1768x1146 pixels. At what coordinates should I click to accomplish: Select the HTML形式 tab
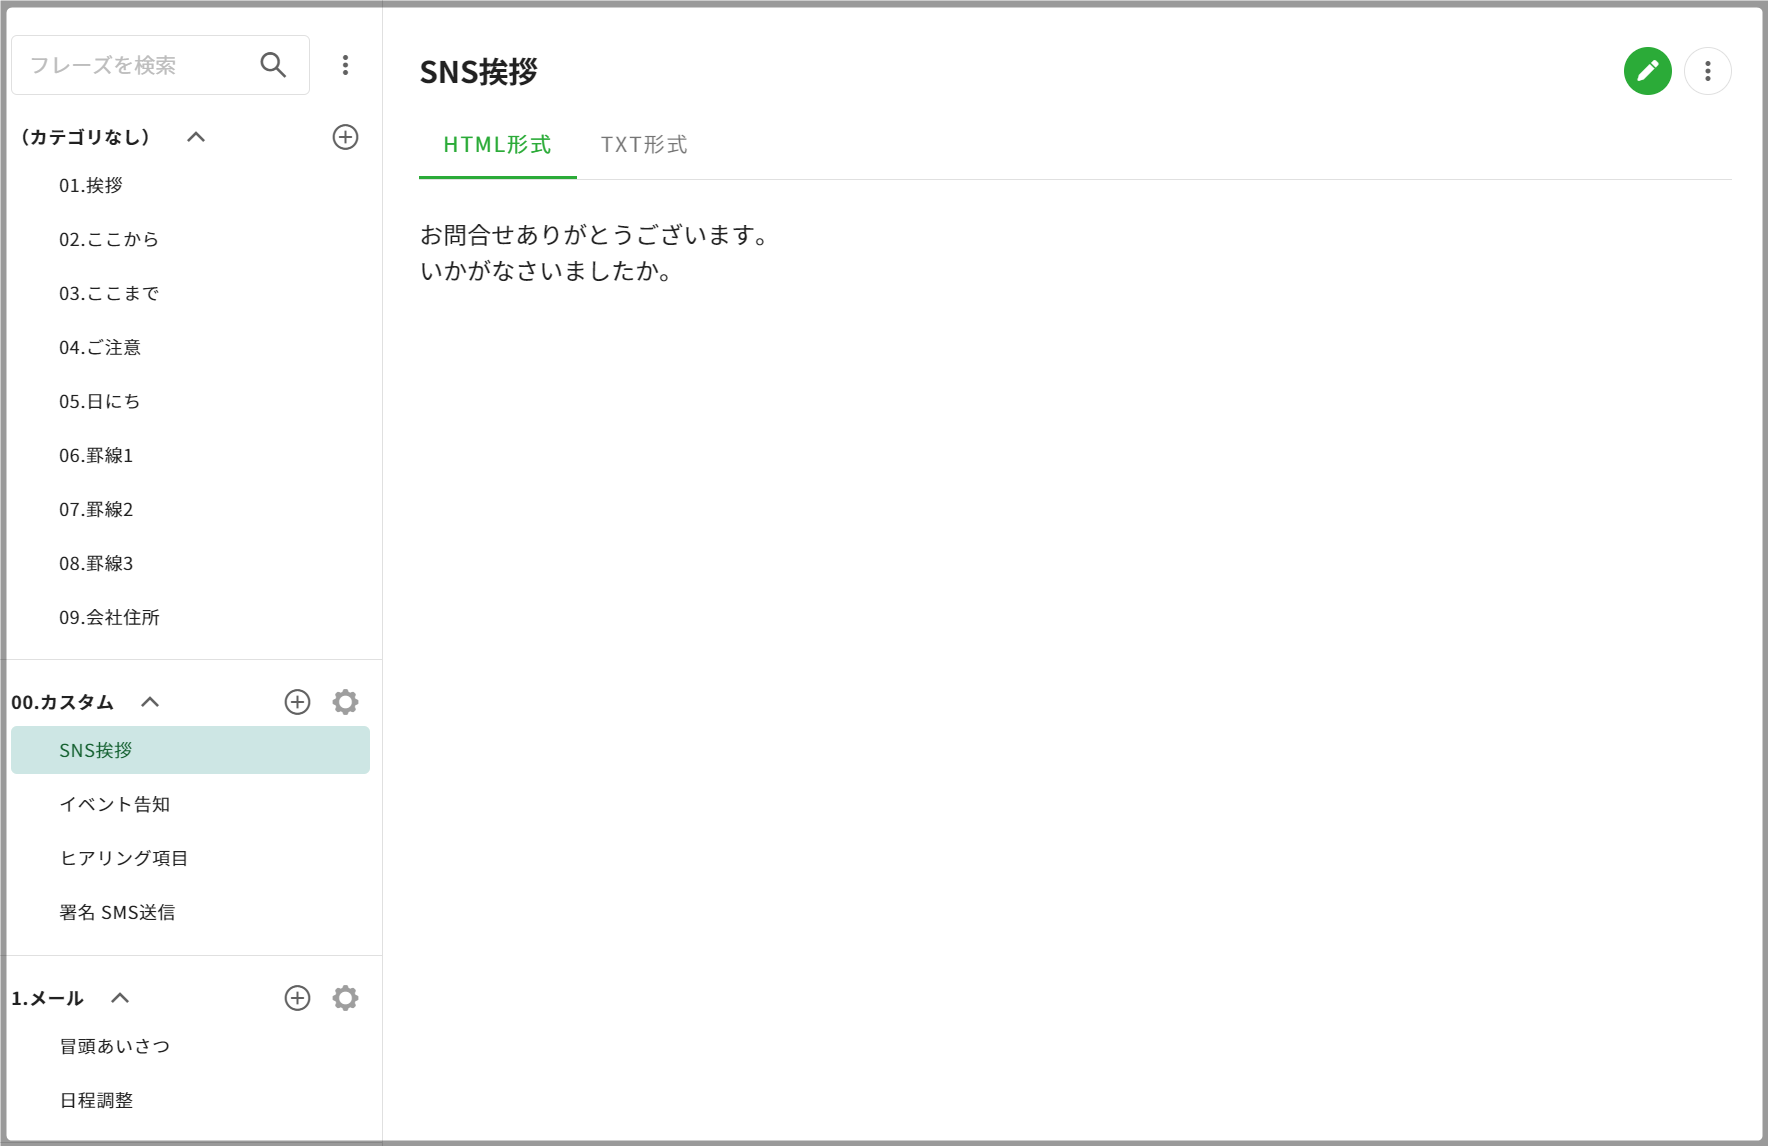pyautogui.click(x=497, y=145)
